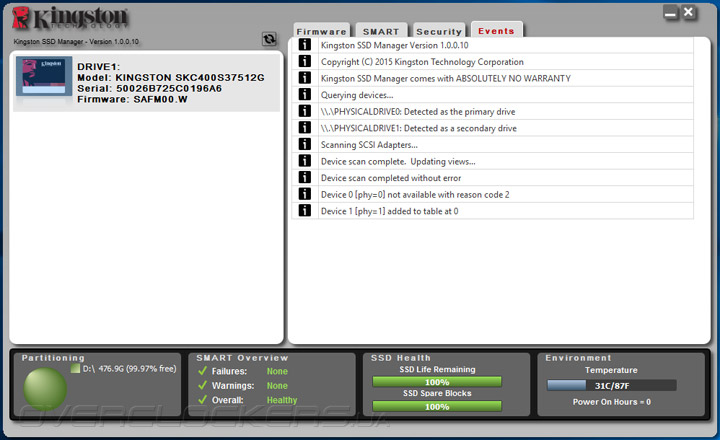
Task: Click the SSD Life Remaining progress bar
Action: pos(437,382)
